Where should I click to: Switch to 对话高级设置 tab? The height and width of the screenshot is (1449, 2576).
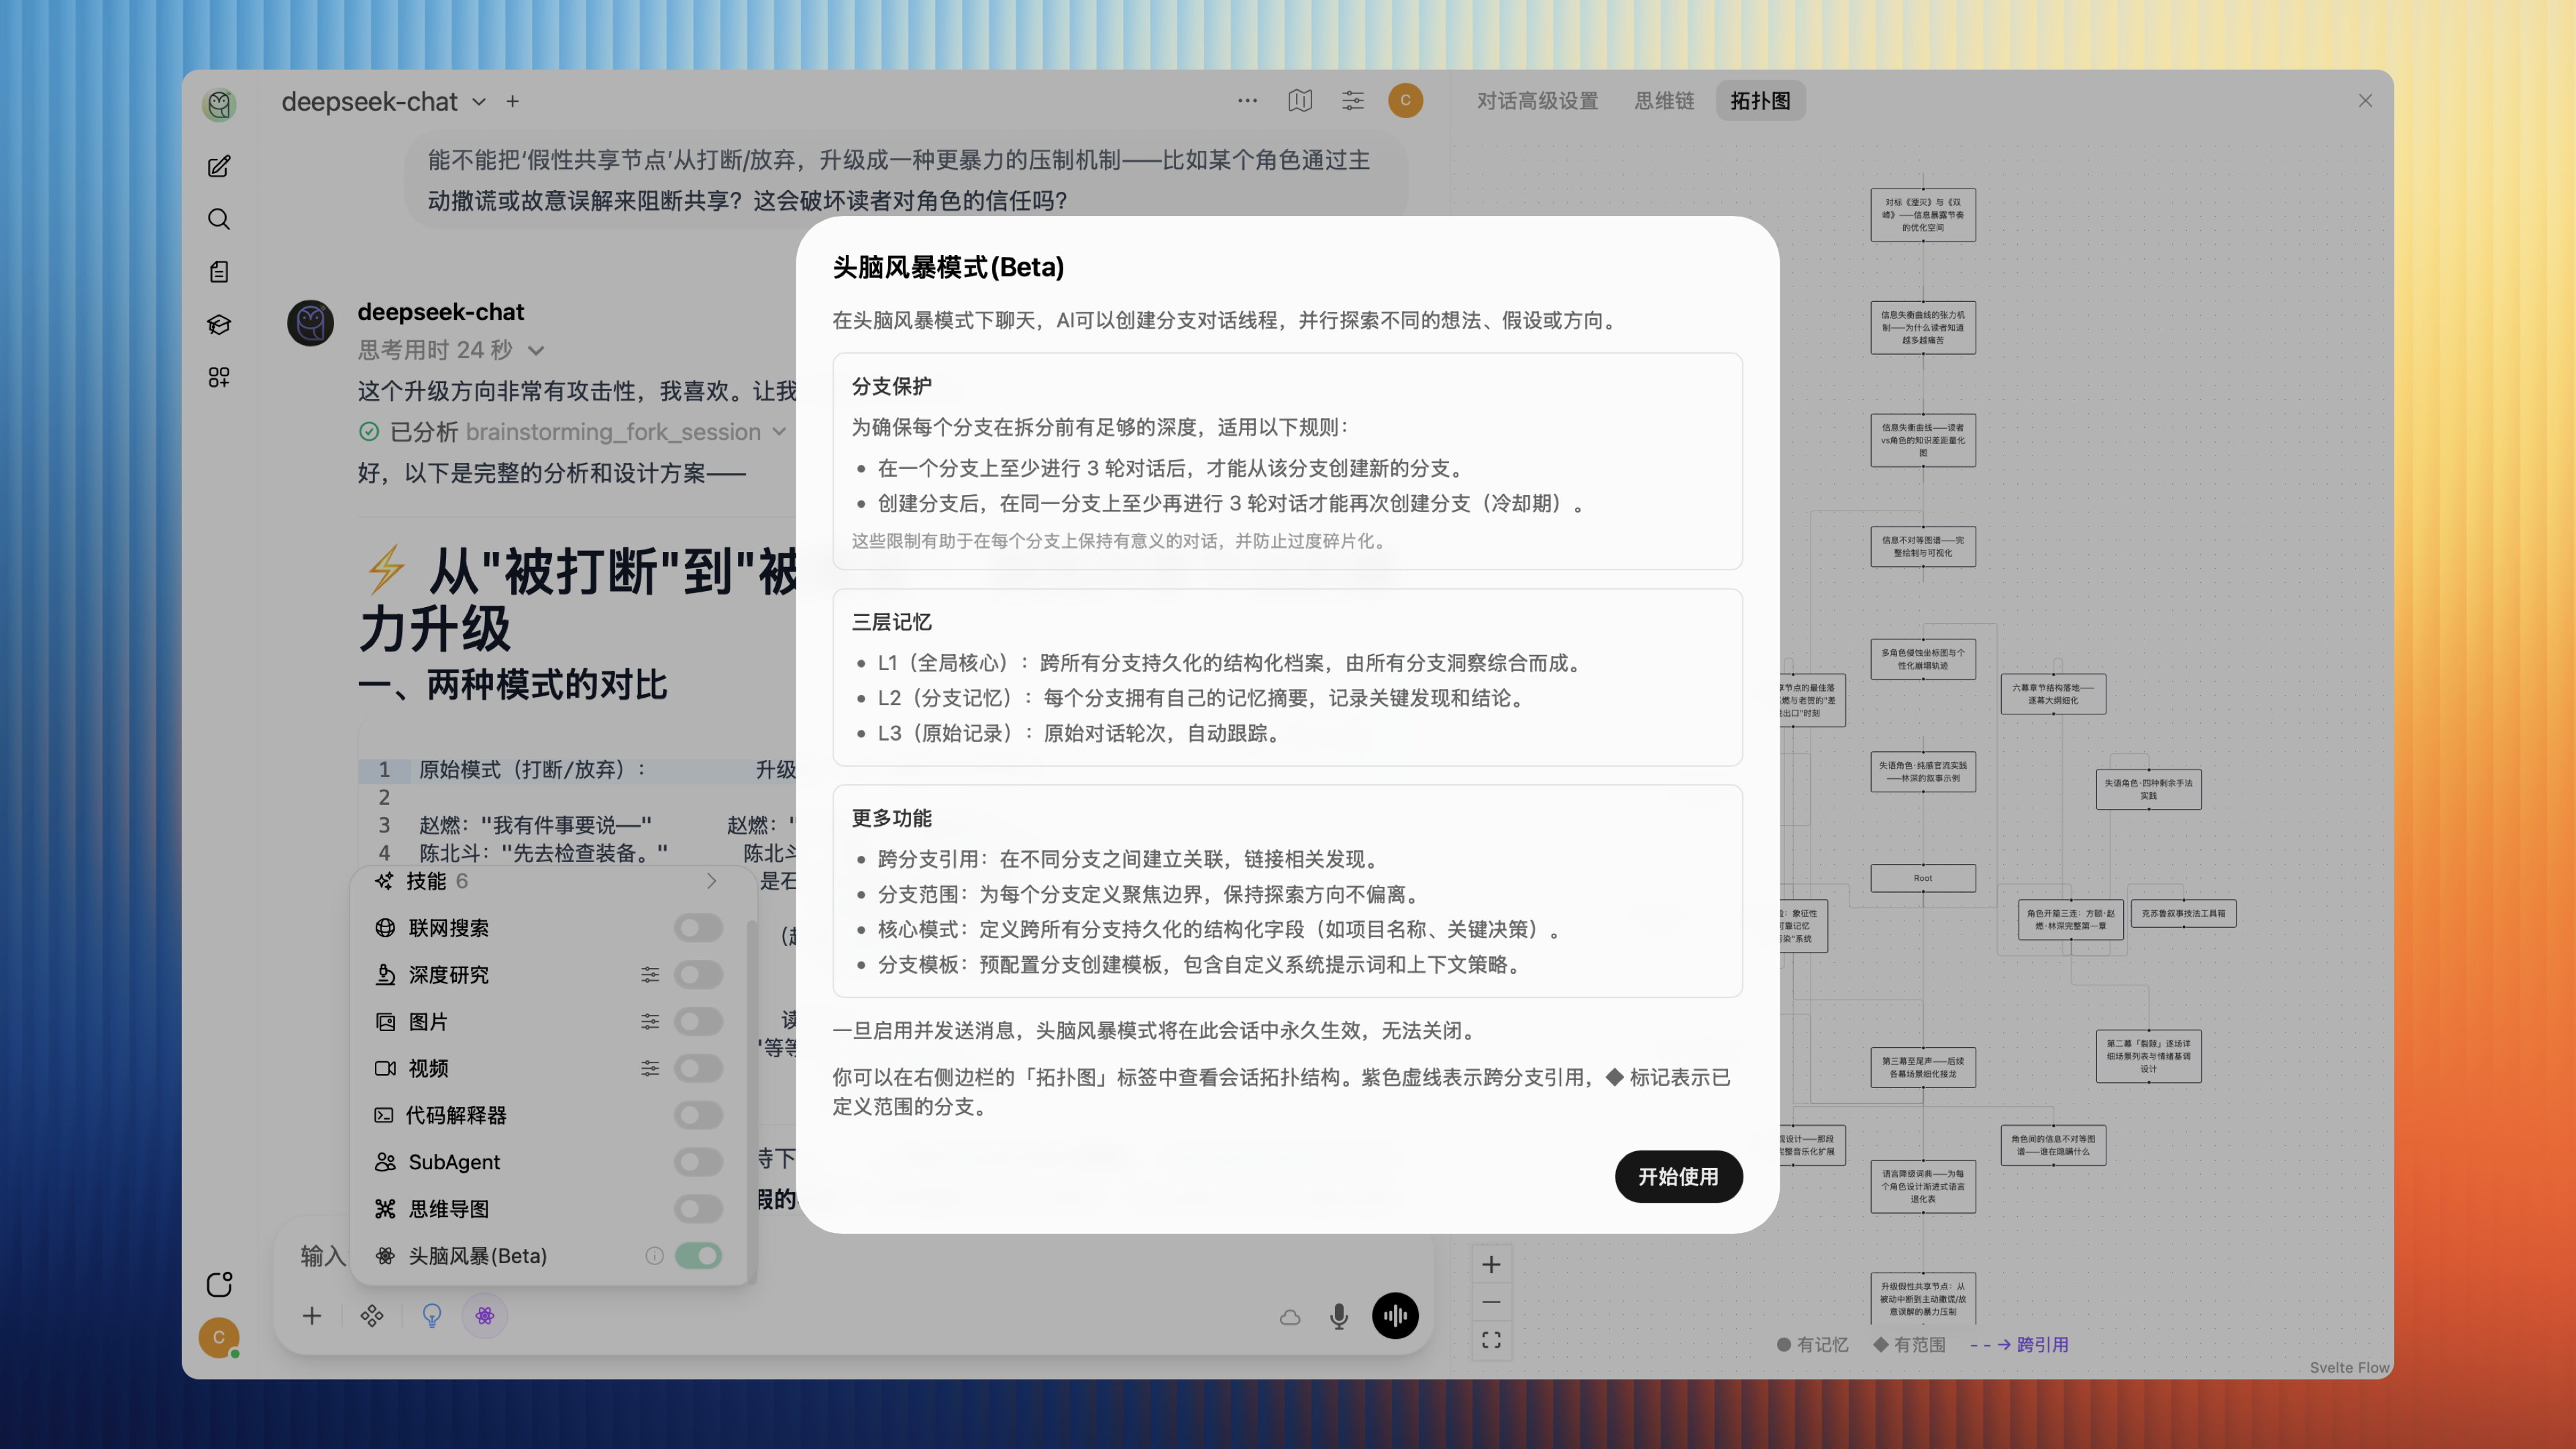1537,101
